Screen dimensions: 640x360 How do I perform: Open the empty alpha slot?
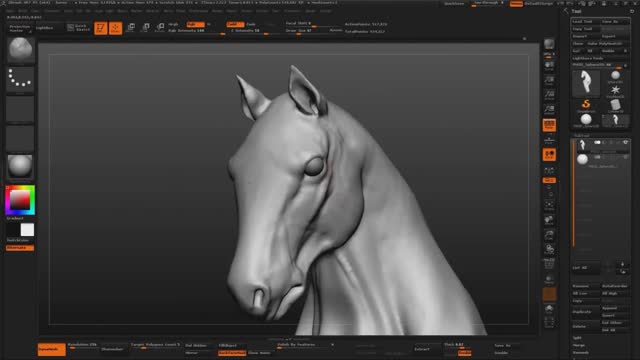click(x=20, y=109)
